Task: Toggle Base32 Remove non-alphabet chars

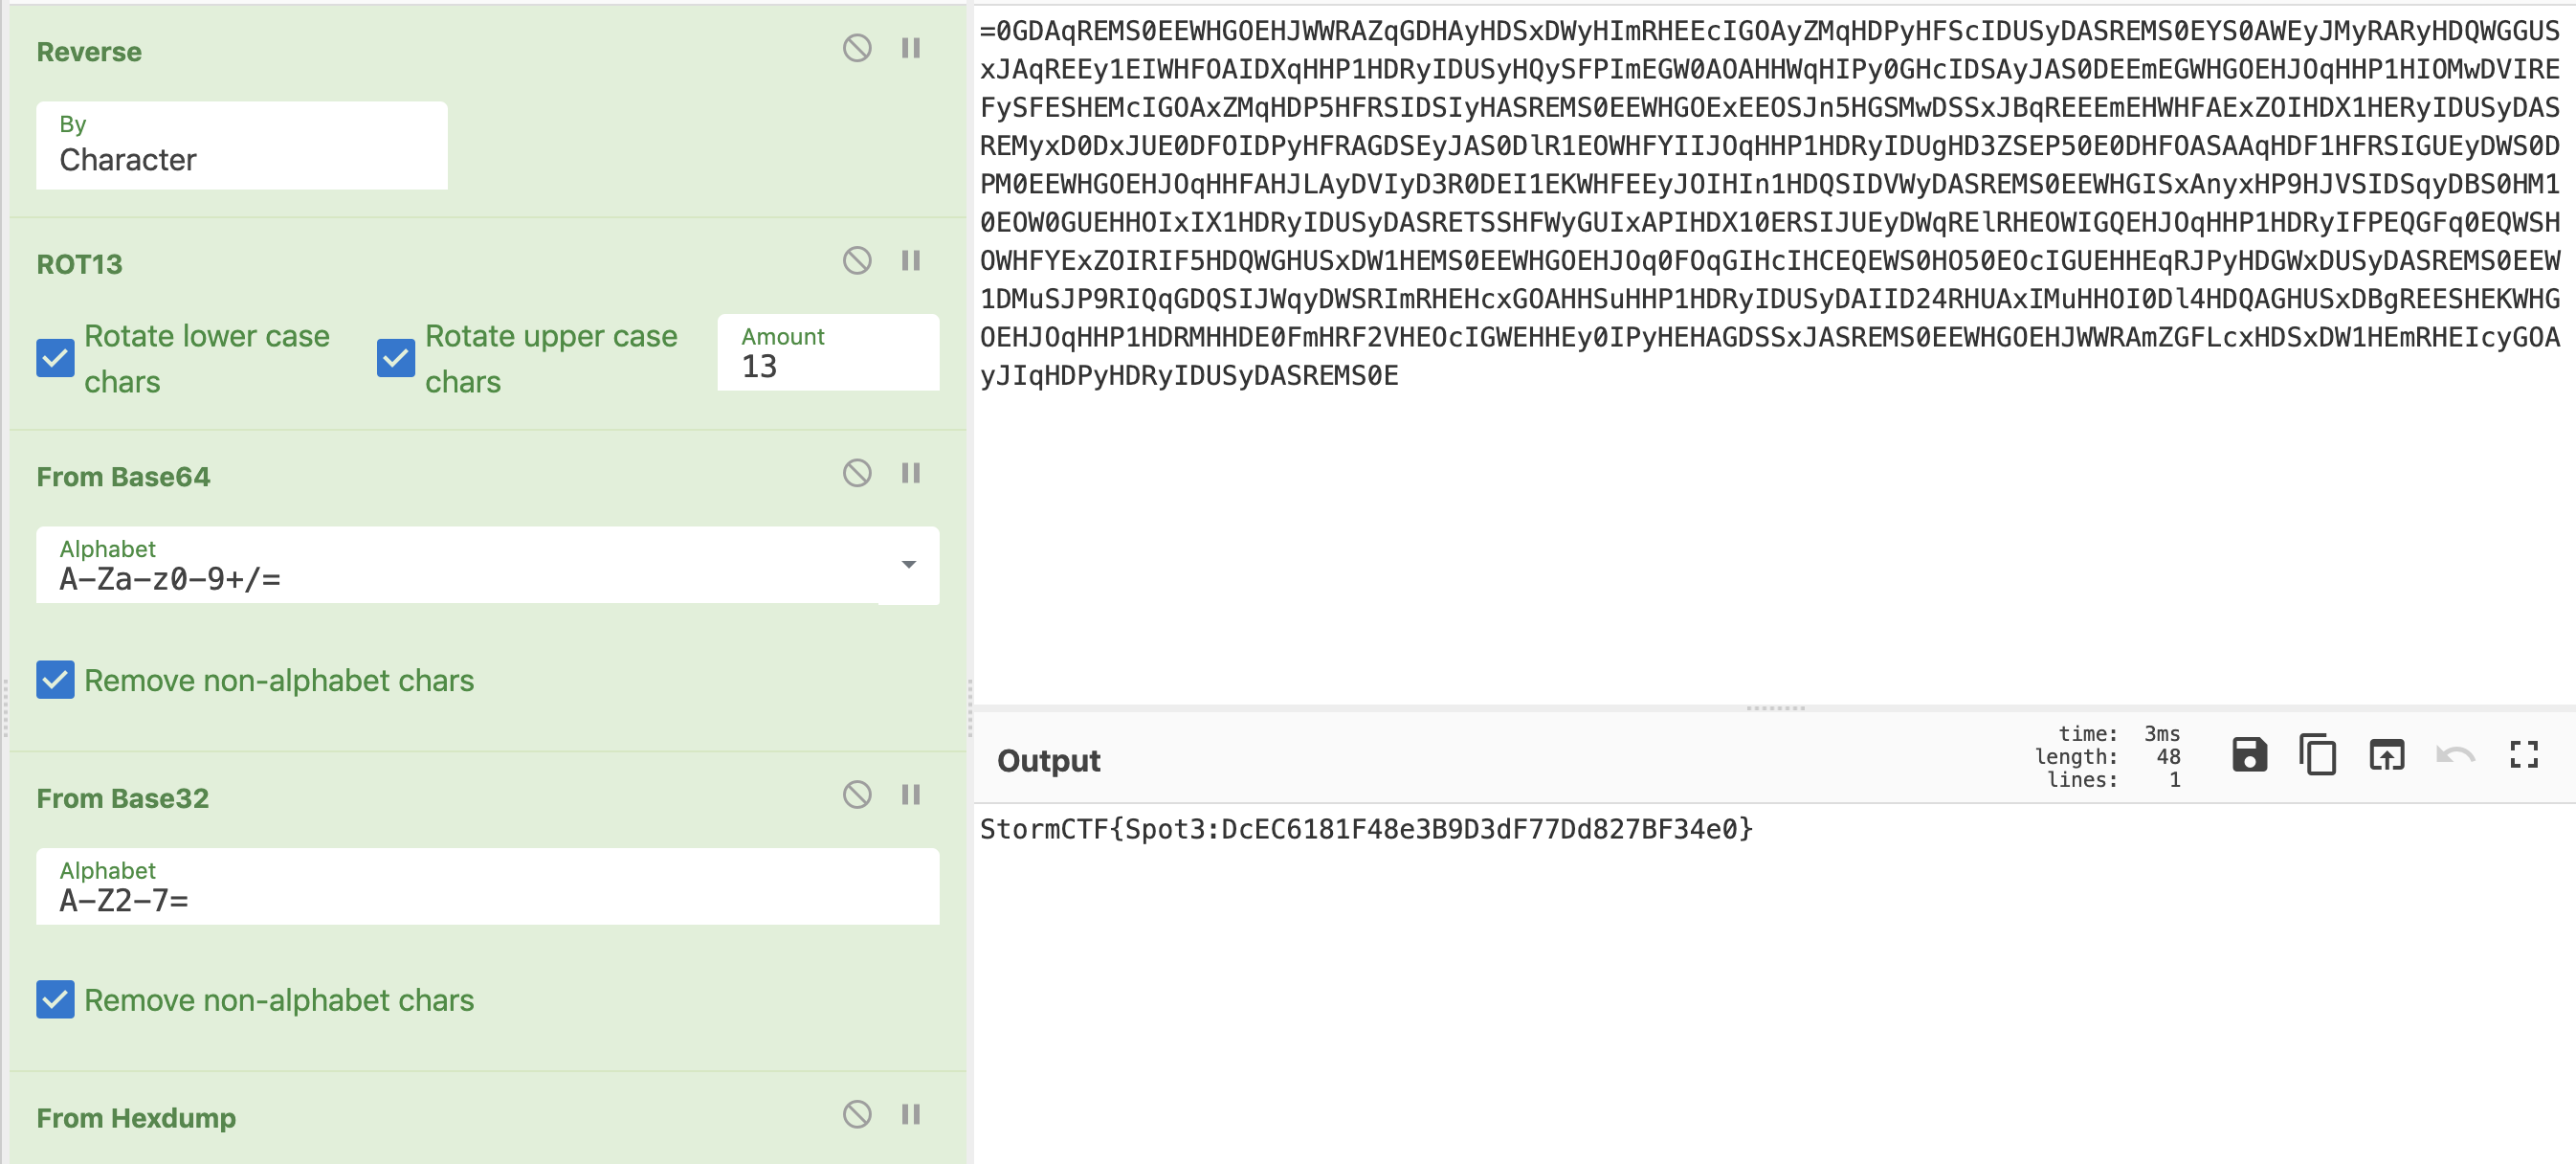Action: pos(55,1000)
